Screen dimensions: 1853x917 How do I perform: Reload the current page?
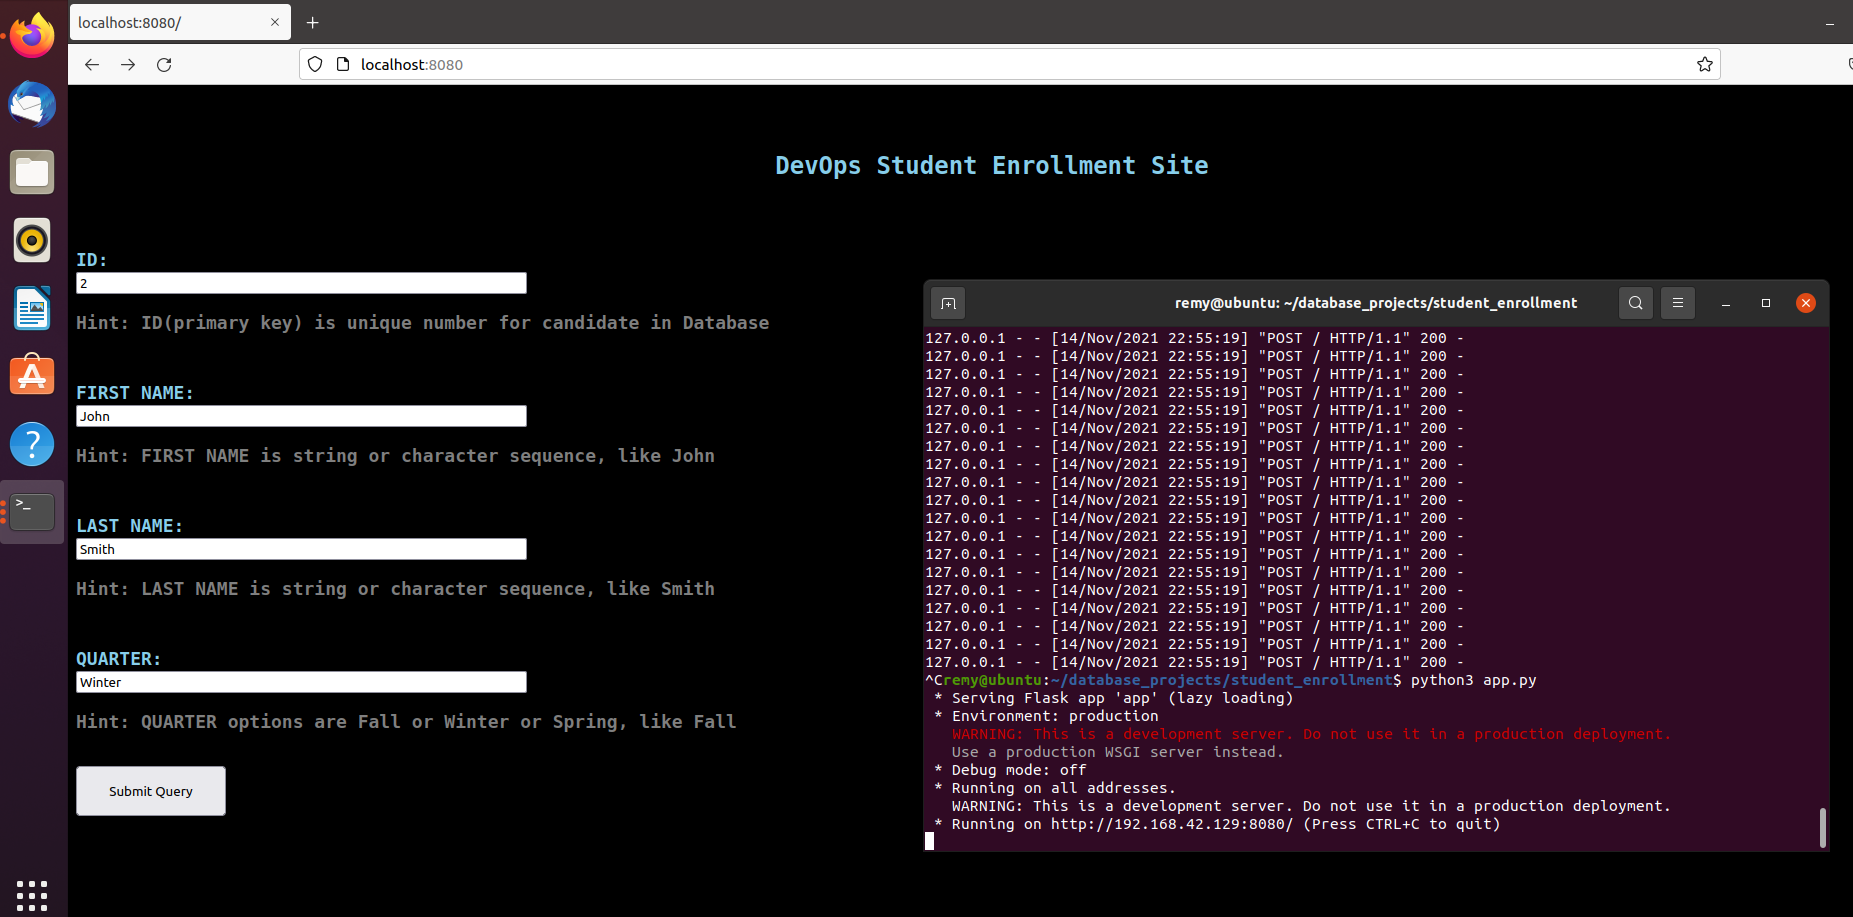click(x=164, y=64)
